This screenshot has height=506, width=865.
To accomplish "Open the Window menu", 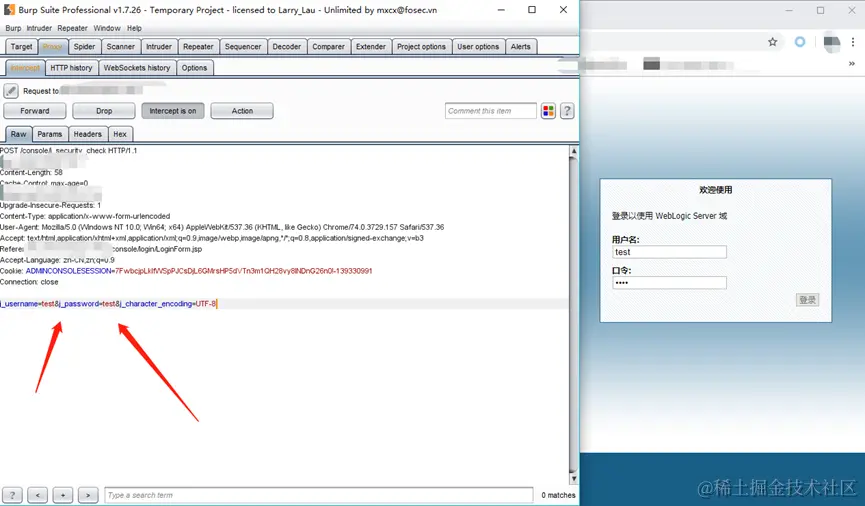I will 107,28.
